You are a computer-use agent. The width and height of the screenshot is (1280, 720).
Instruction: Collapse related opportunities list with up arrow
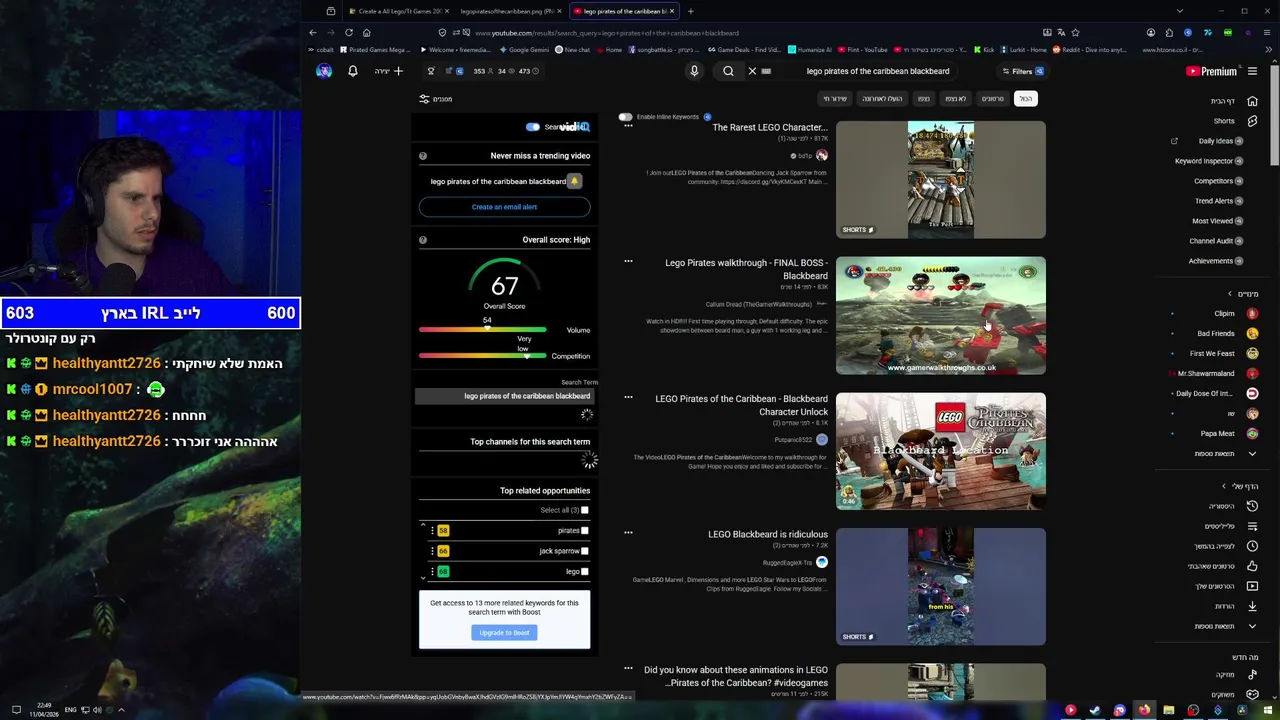click(423, 525)
